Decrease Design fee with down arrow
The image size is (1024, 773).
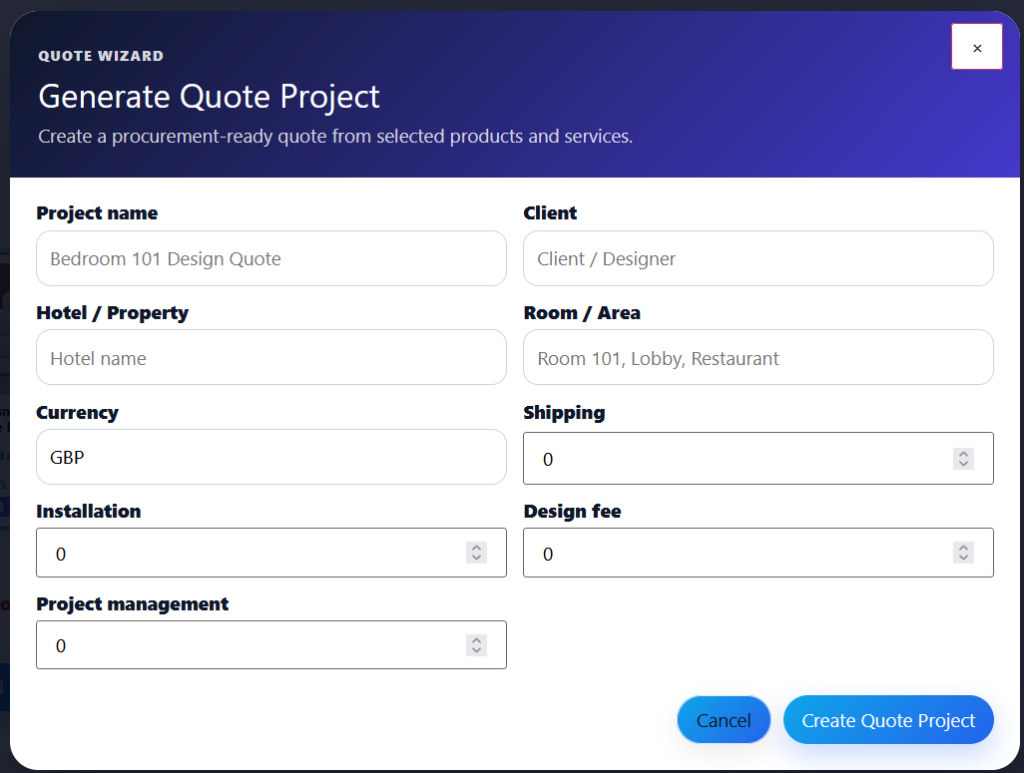click(x=963, y=558)
